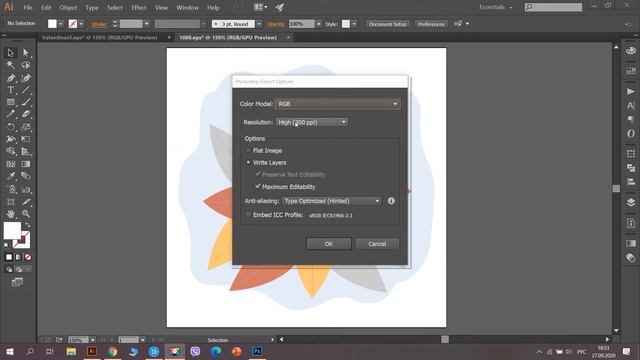Open the fill color dropdown arrow
The width and height of the screenshot is (640, 360).
[60, 24]
